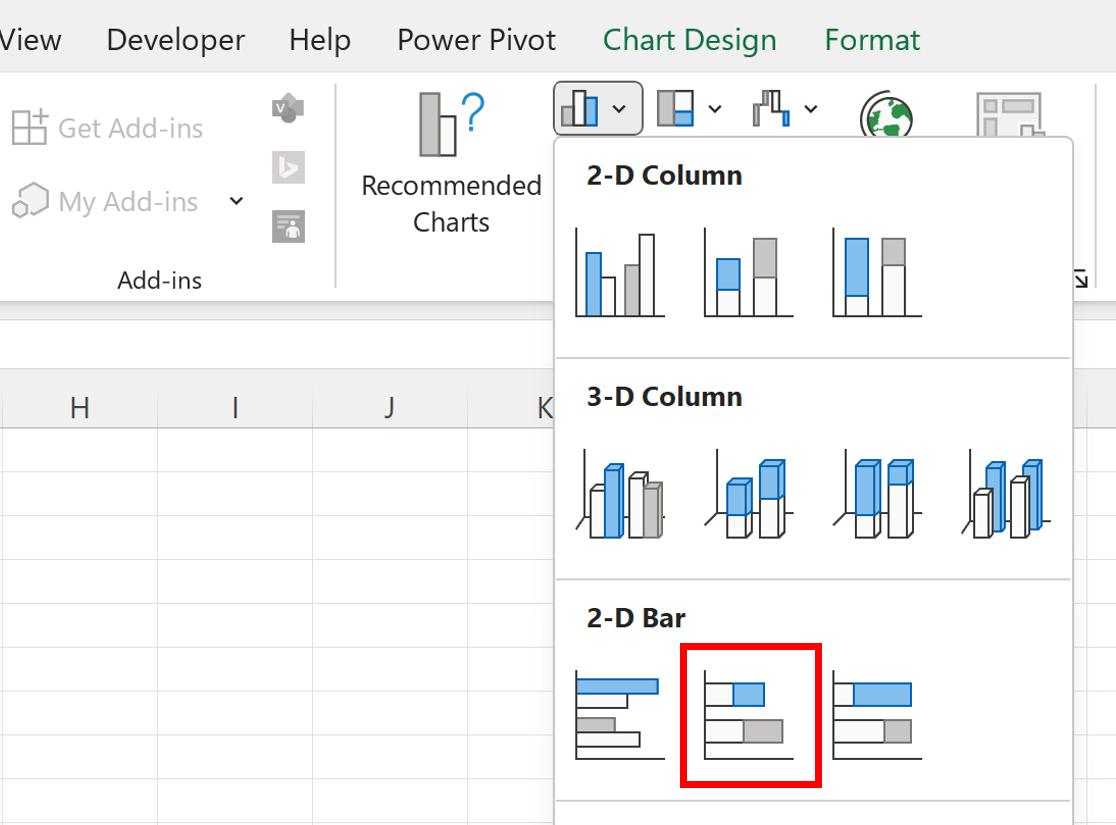The image size is (1116, 825).
Task: Switch to the Format tab
Action: point(872,40)
